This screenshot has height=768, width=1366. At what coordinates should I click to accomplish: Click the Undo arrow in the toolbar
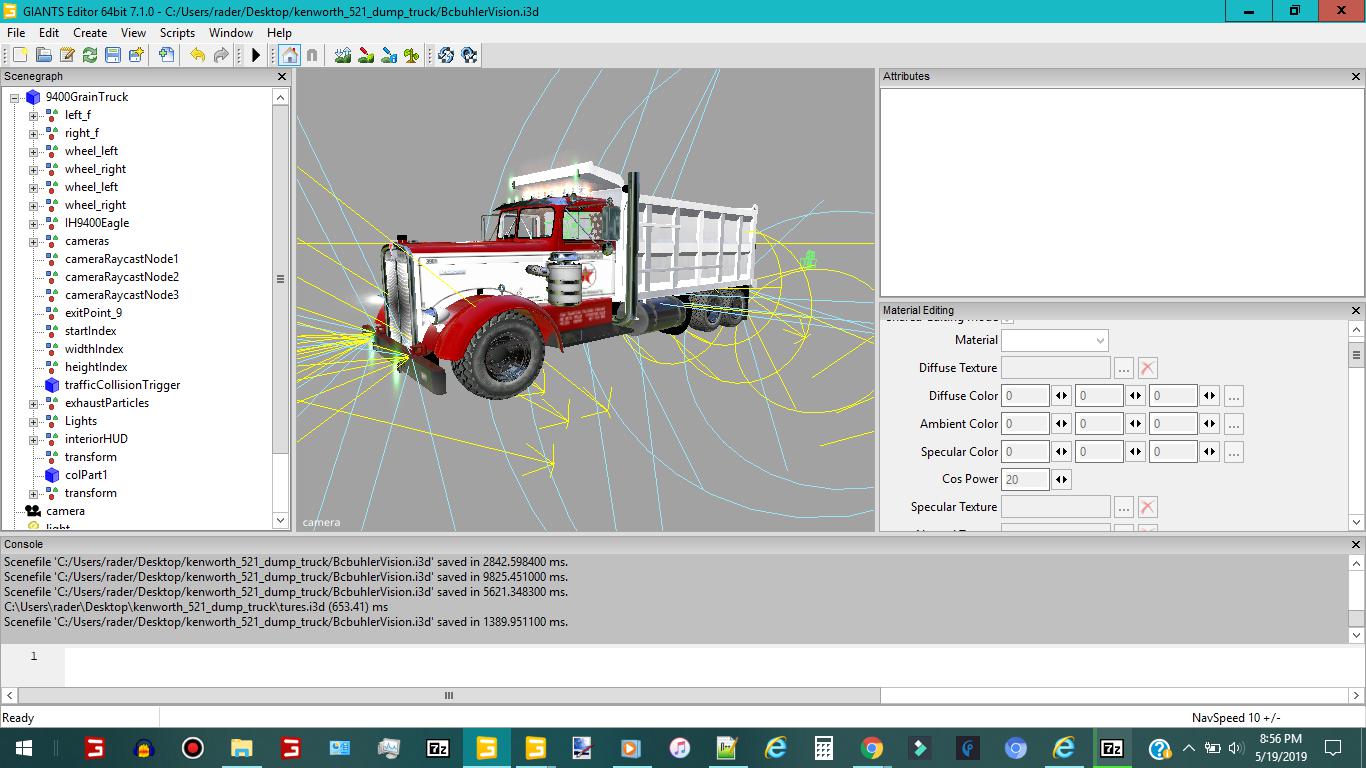(x=197, y=55)
